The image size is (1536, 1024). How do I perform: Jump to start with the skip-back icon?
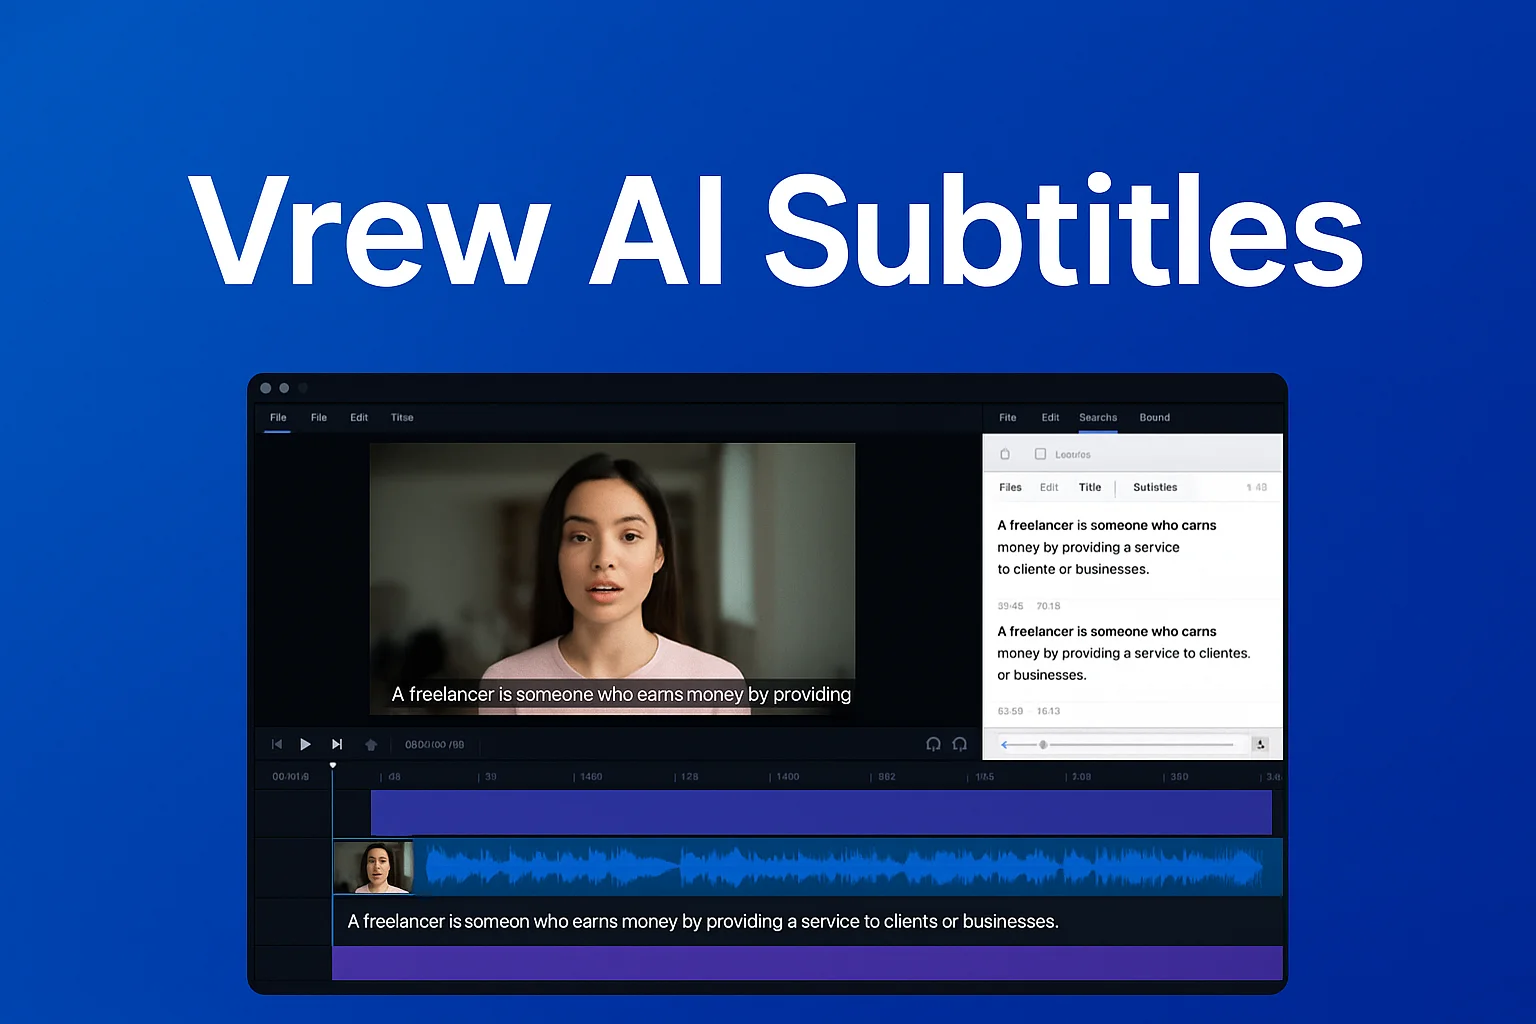(277, 744)
